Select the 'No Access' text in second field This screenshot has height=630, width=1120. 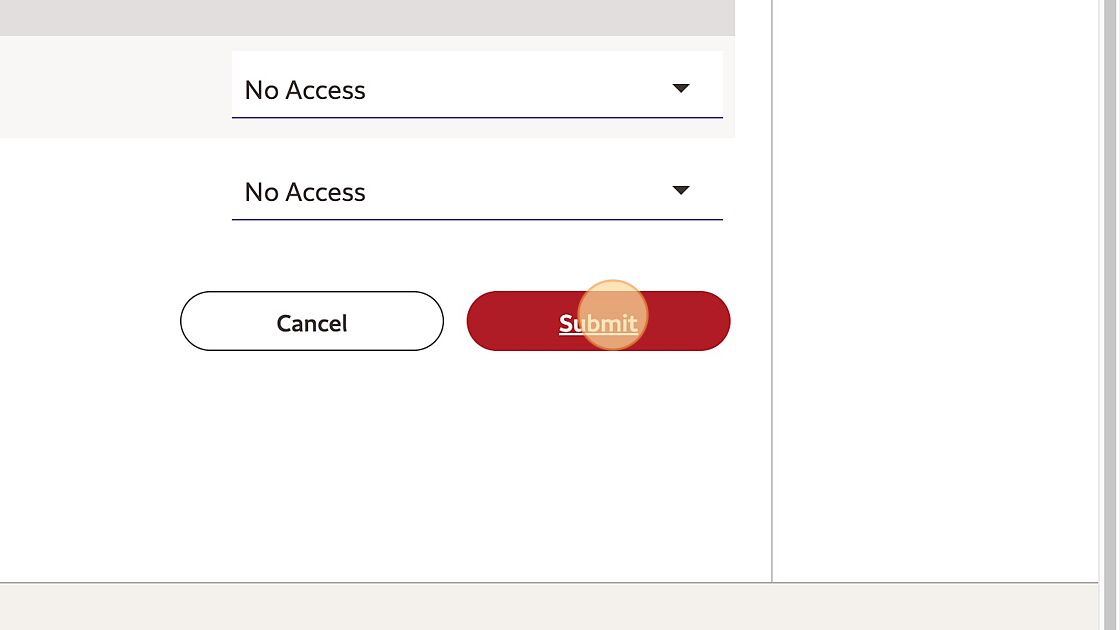[305, 192]
